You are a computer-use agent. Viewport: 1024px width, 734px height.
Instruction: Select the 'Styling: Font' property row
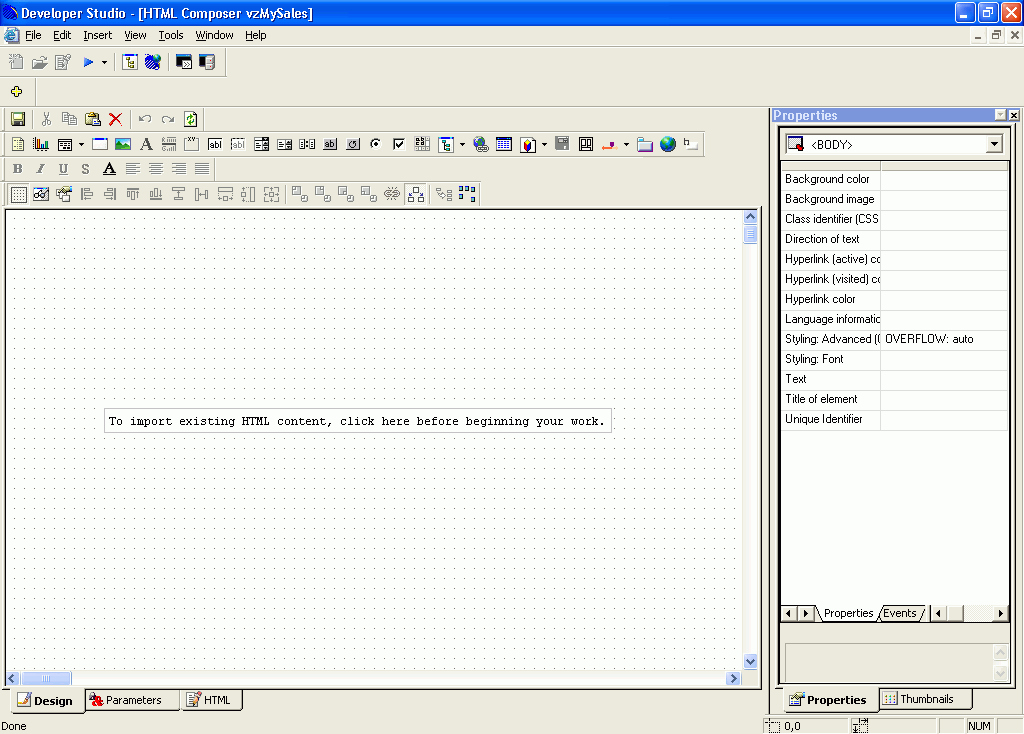tap(895, 359)
